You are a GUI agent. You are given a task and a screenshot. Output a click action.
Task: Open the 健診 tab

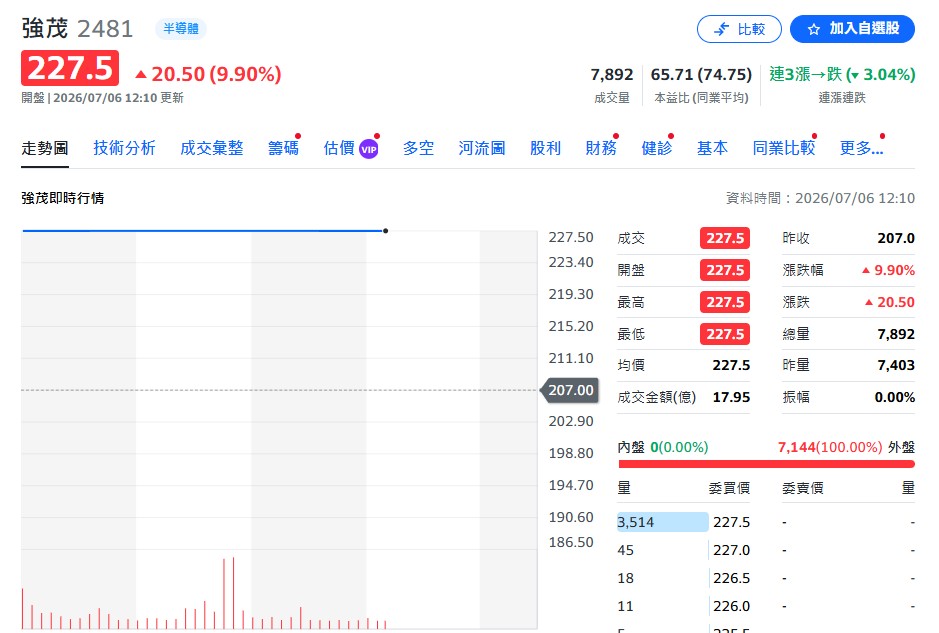pyautogui.click(x=657, y=148)
